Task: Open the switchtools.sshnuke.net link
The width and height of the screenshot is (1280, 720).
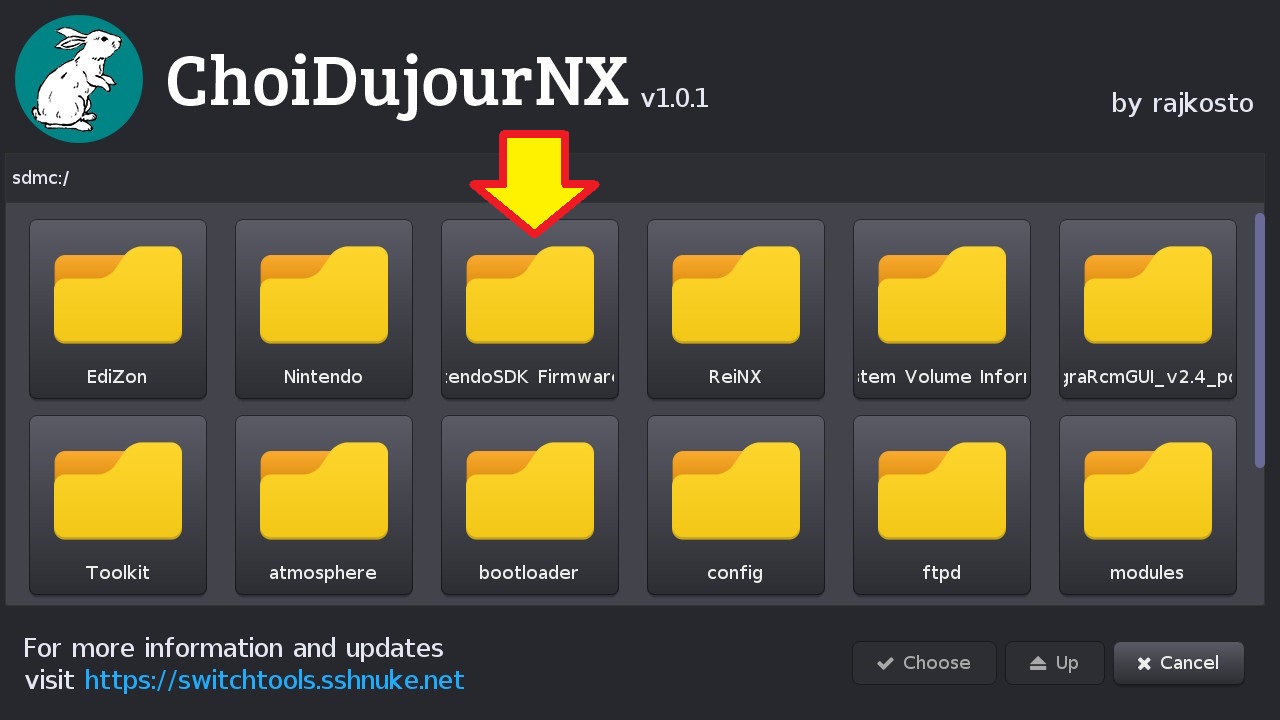Action: point(274,681)
